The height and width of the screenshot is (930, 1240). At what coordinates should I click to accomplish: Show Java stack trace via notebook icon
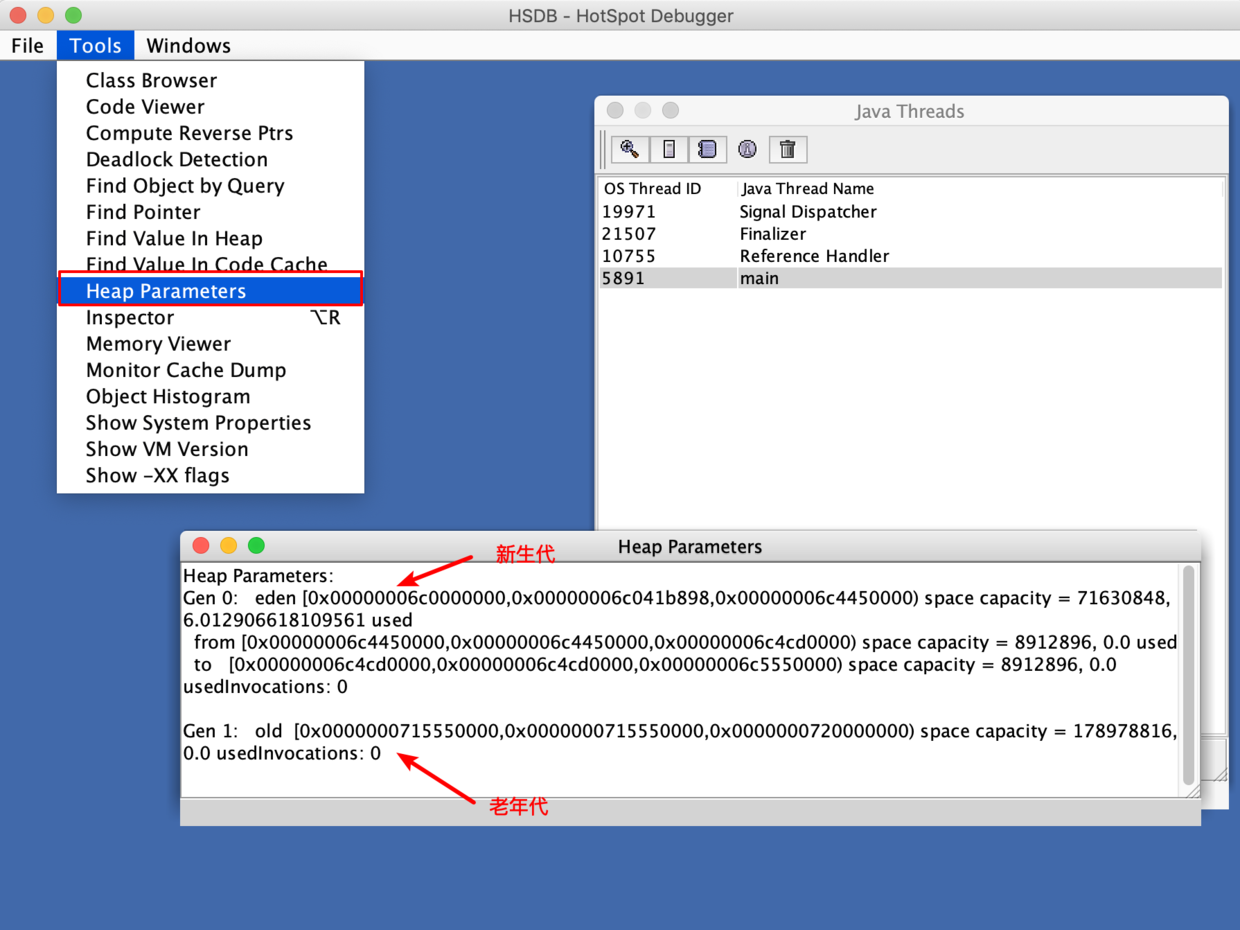(707, 149)
